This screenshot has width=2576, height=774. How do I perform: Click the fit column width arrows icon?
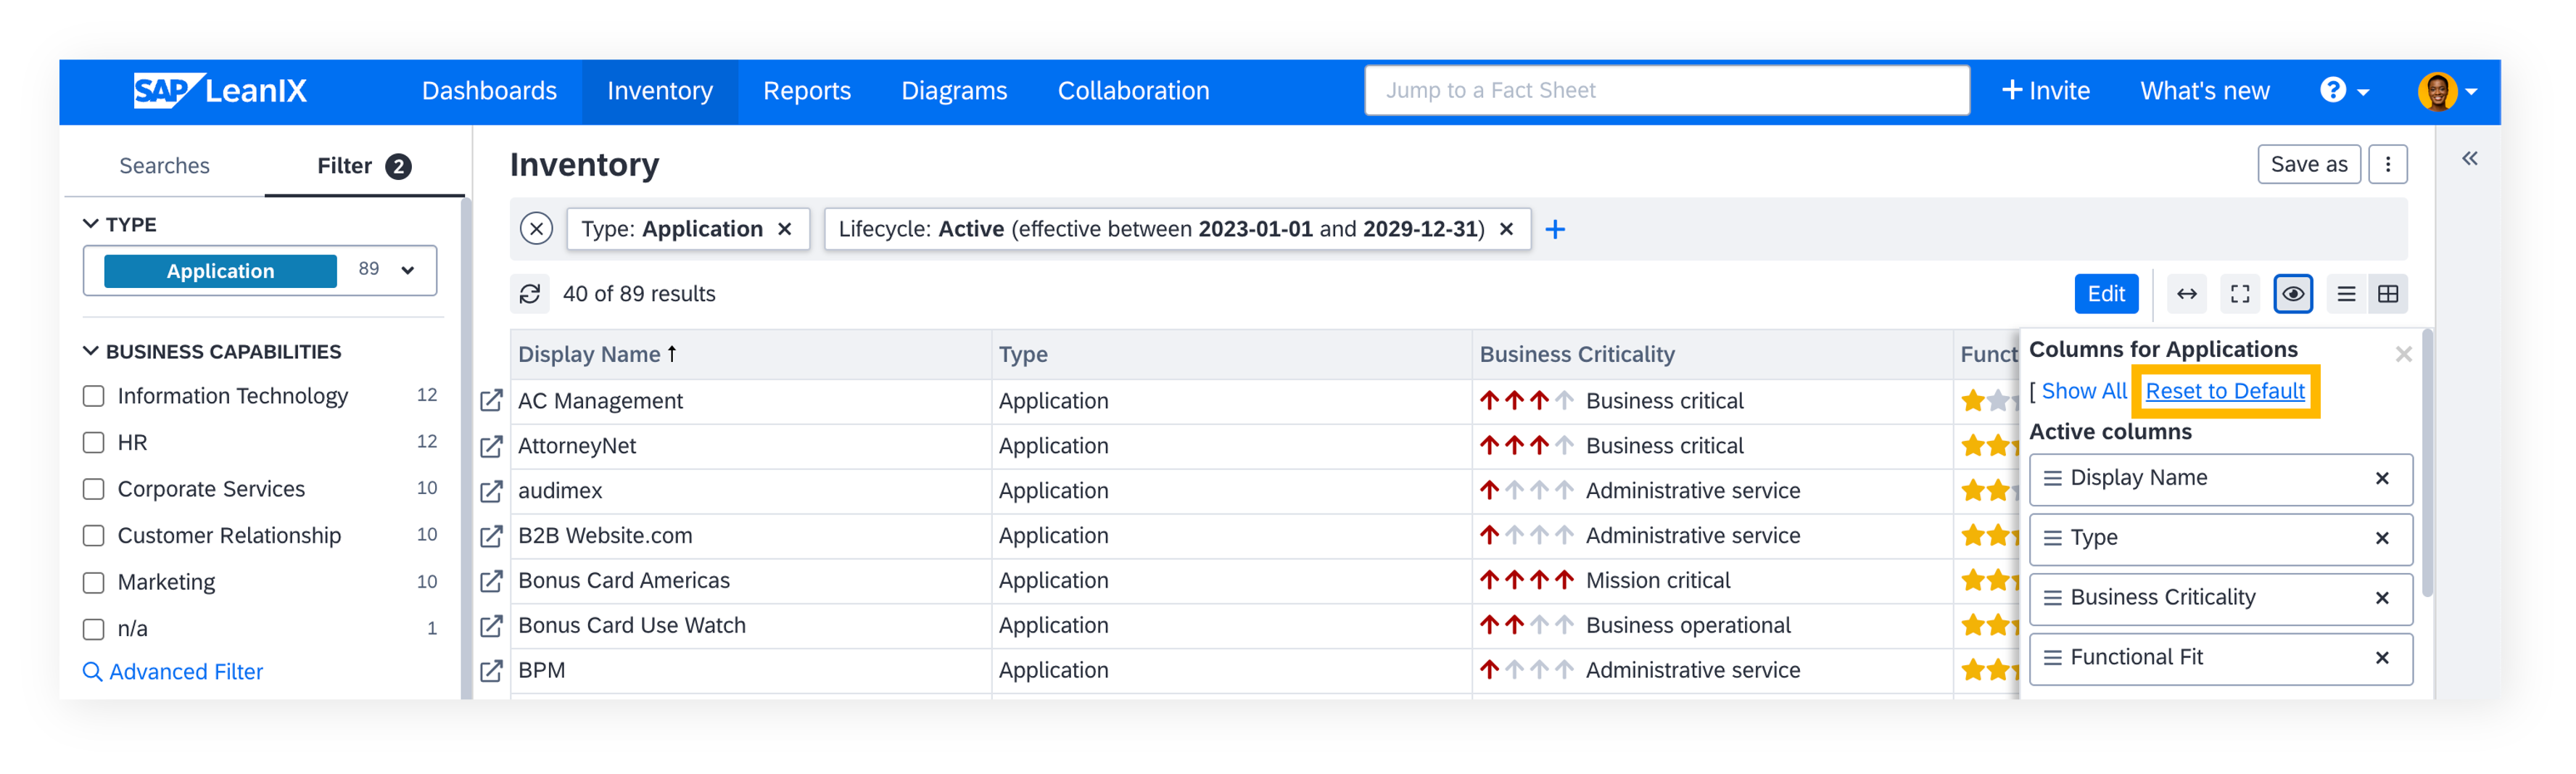[x=2186, y=294]
